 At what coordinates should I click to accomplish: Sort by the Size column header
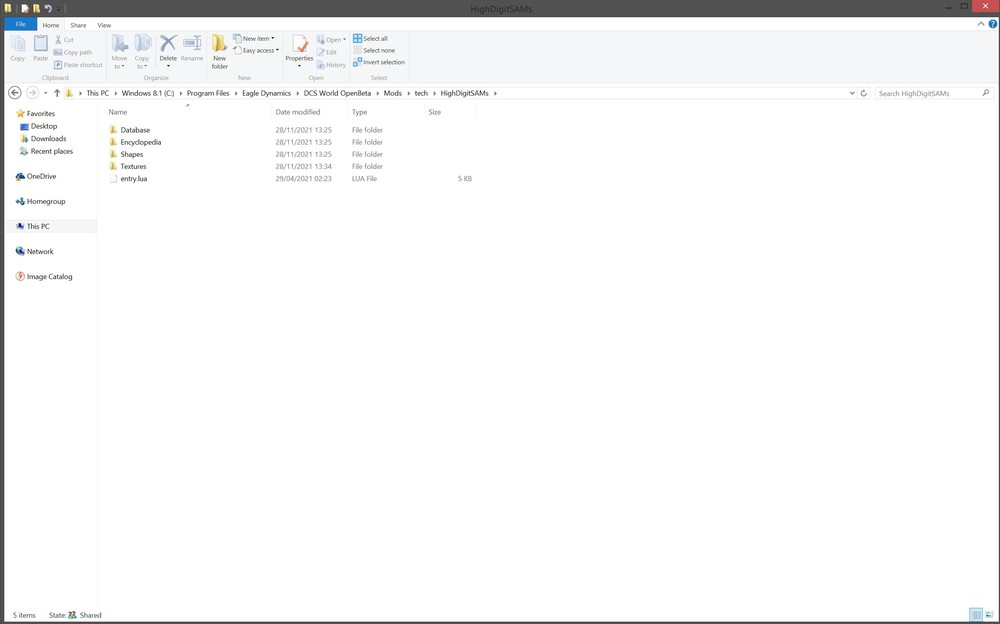pos(435,112)
